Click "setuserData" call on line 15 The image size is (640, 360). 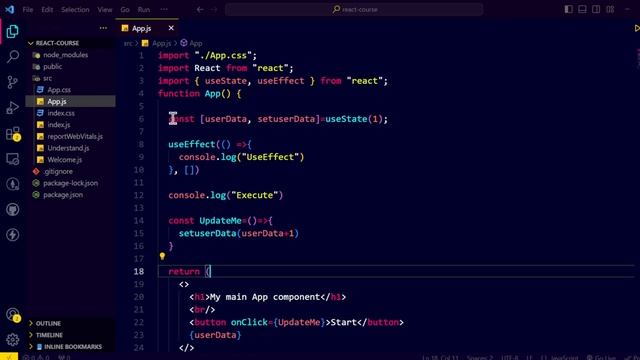click(207, 233)
